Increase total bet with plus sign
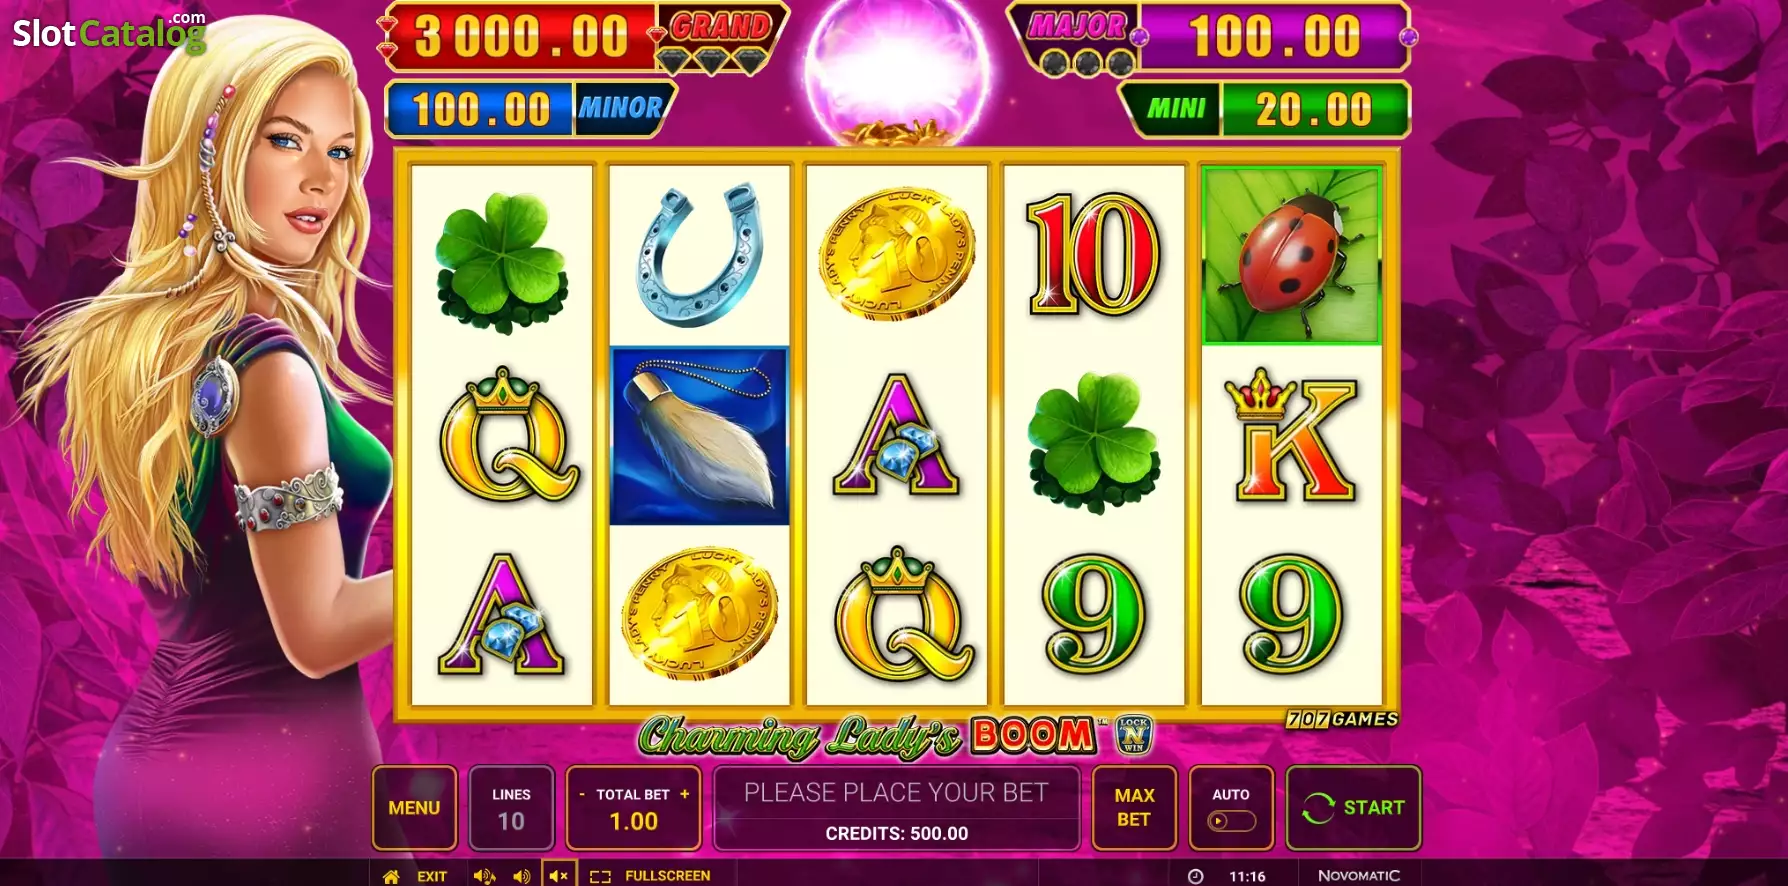 click(685, 794)
